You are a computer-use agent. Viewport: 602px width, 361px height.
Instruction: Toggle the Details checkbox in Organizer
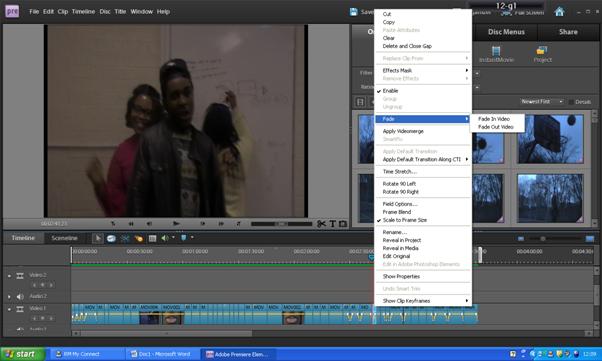click(x=571, y=102)
